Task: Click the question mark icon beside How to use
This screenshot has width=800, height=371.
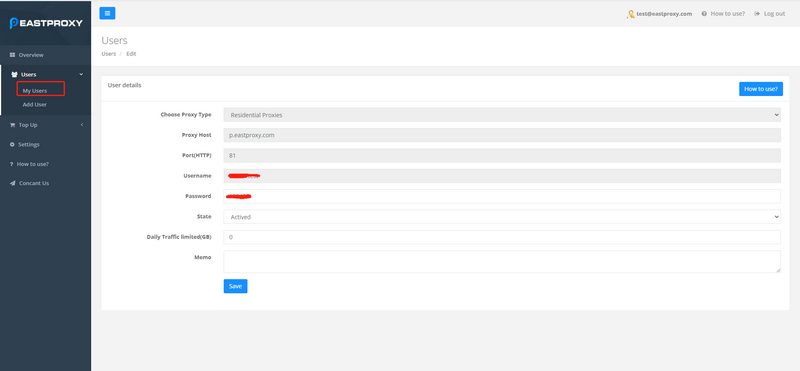Action: (x=12, y=164)
